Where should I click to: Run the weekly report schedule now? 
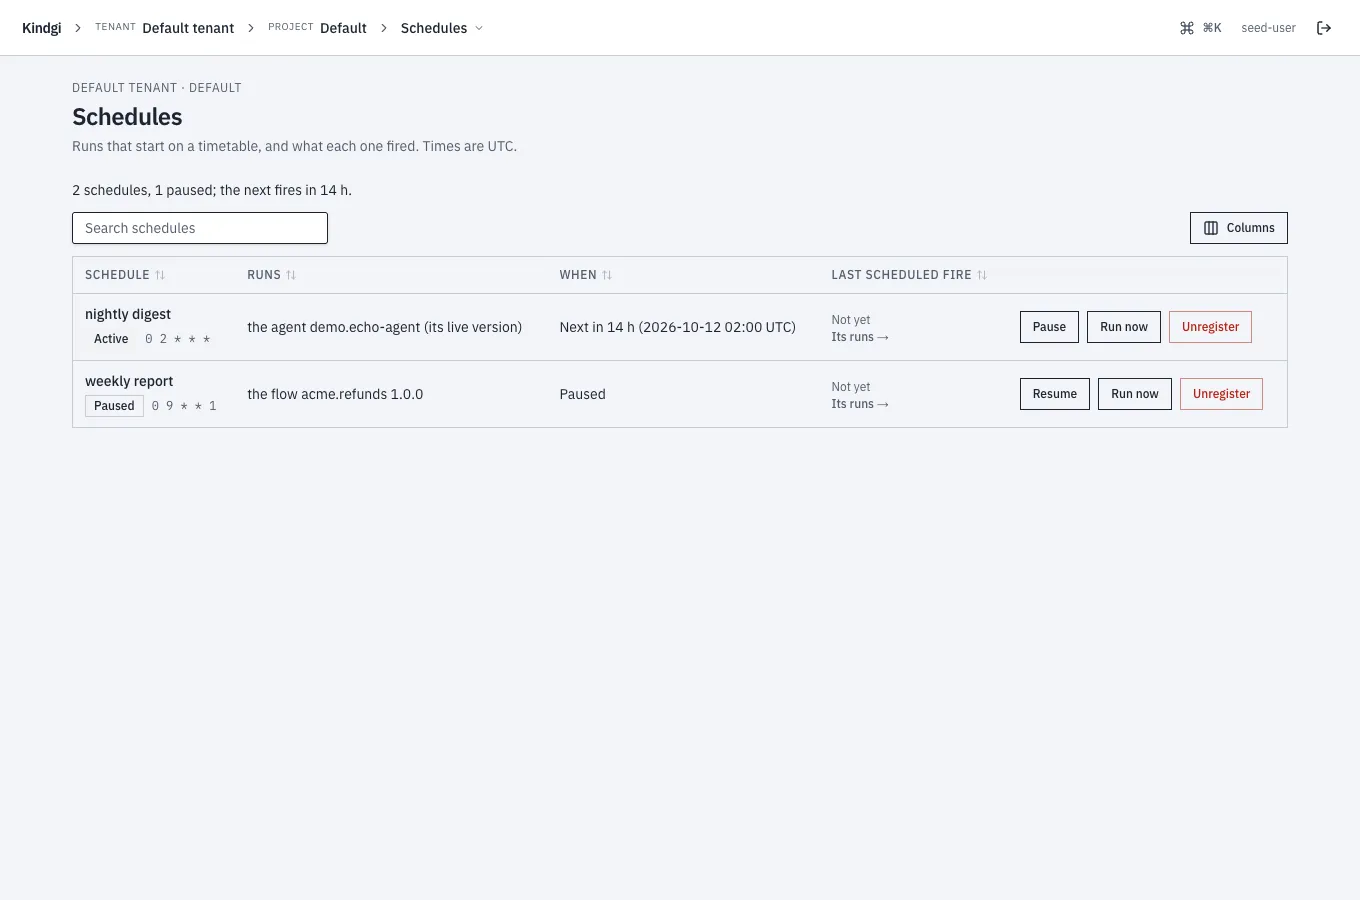click(x=1135, y=394)
